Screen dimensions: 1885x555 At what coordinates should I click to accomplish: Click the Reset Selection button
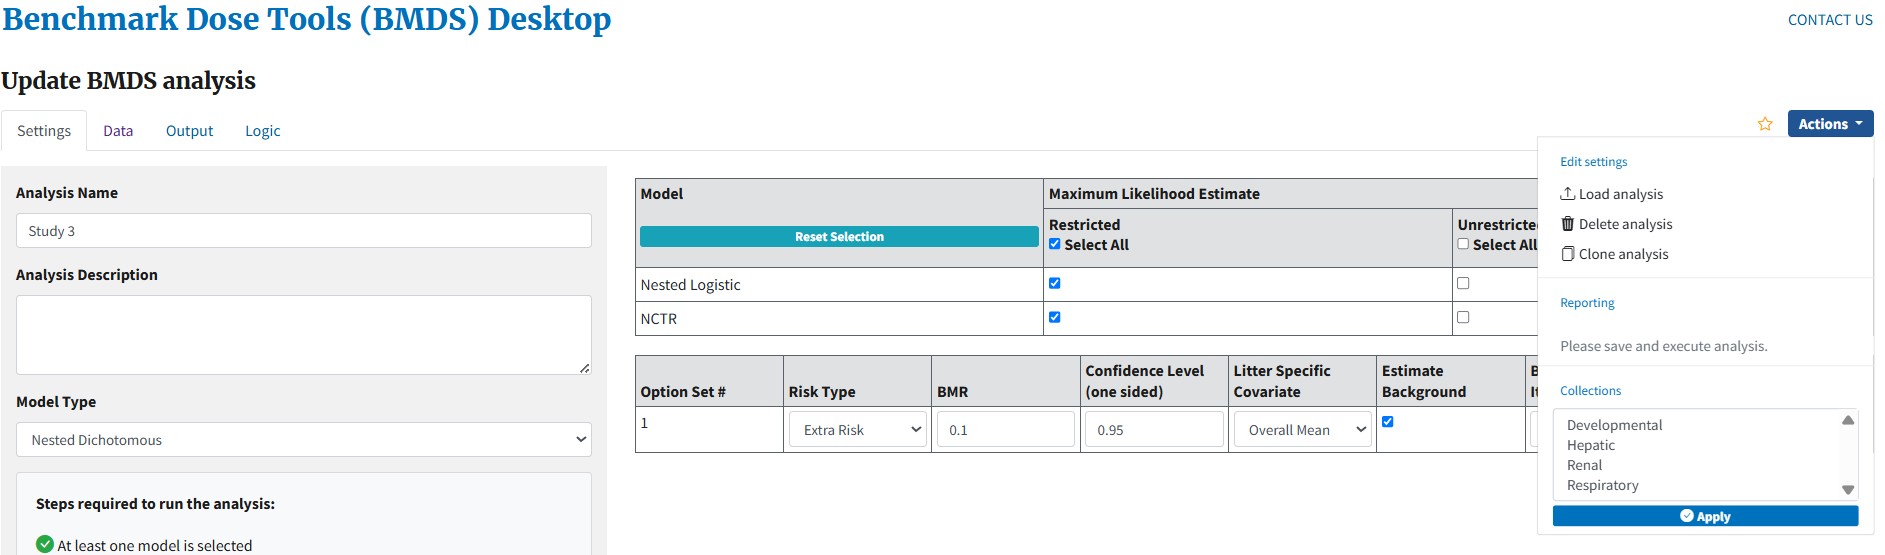click(x=839, y=236)
